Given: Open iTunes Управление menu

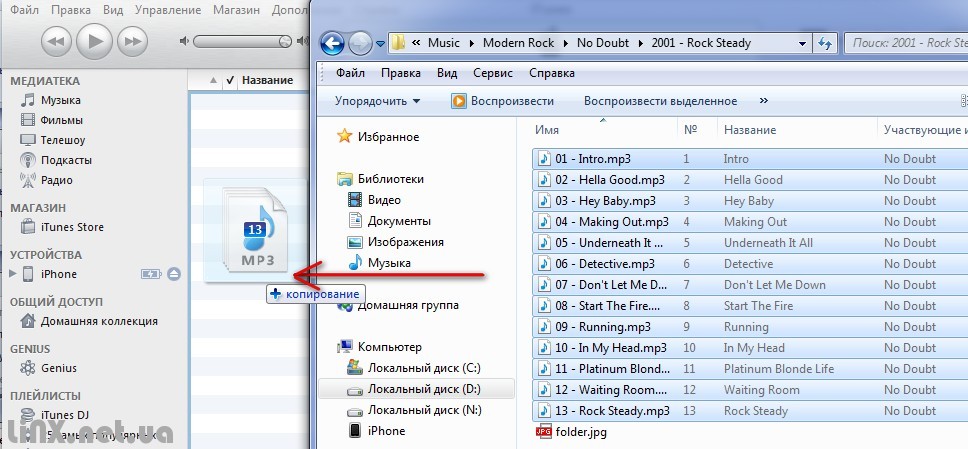Looking at the screenshot, I should pos(167,10).
